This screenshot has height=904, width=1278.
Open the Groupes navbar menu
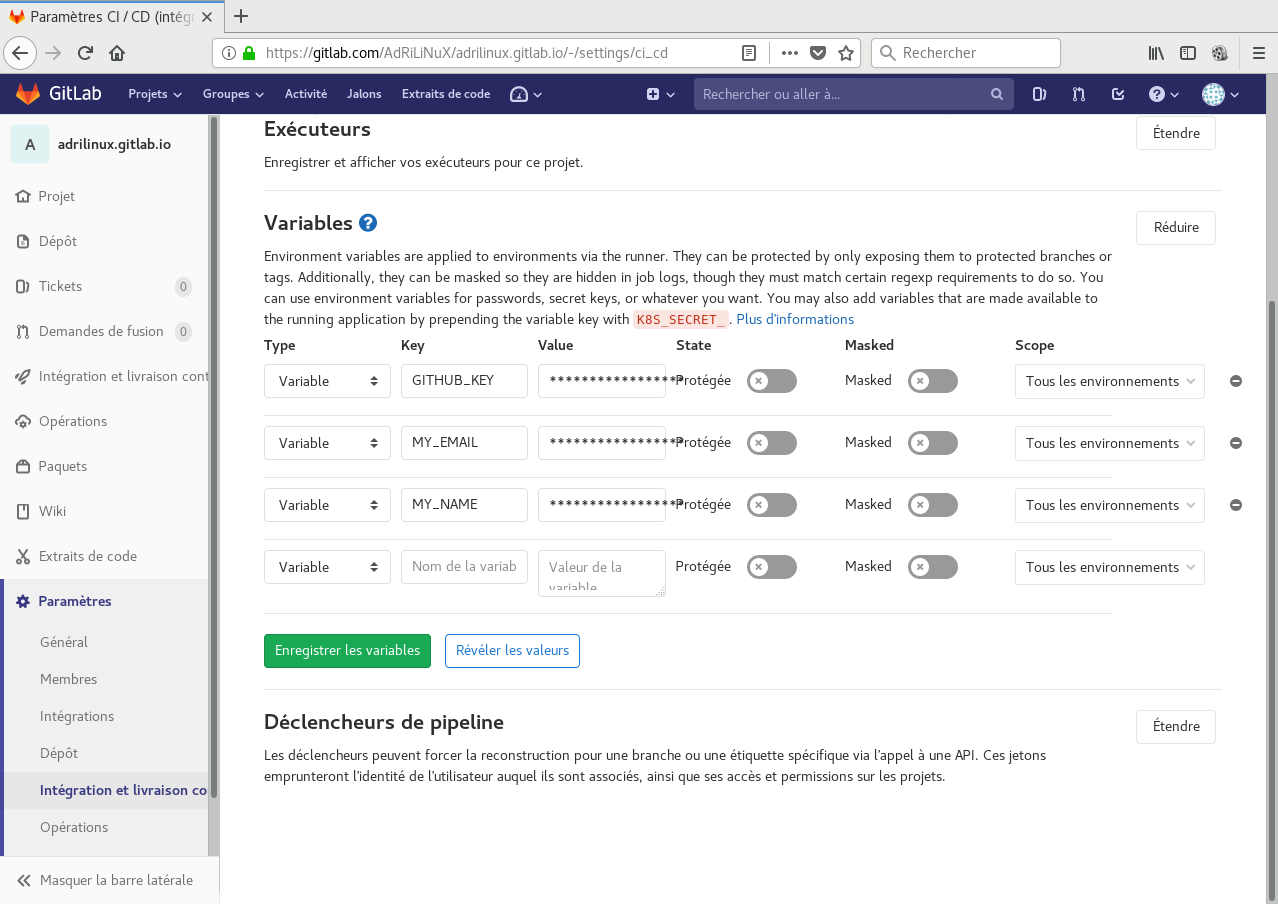pos(233,94)
